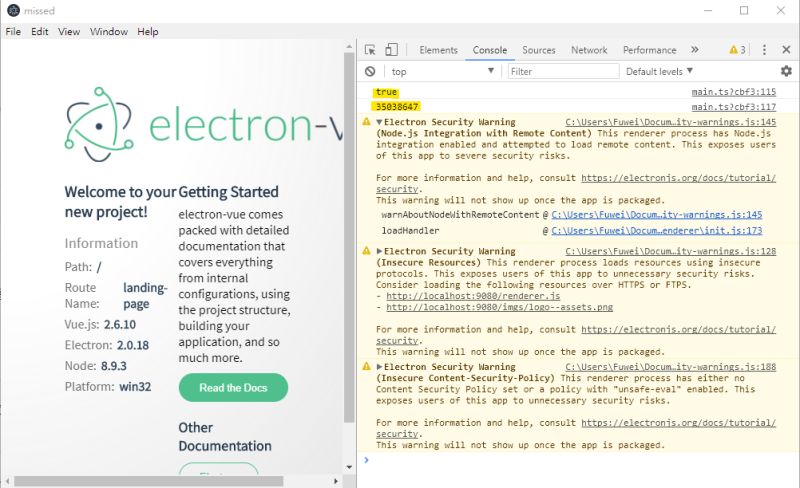Click the Read the Docs button
This screenshot has width=800, height=488.
pyautogui.click(x=233, y=387)
